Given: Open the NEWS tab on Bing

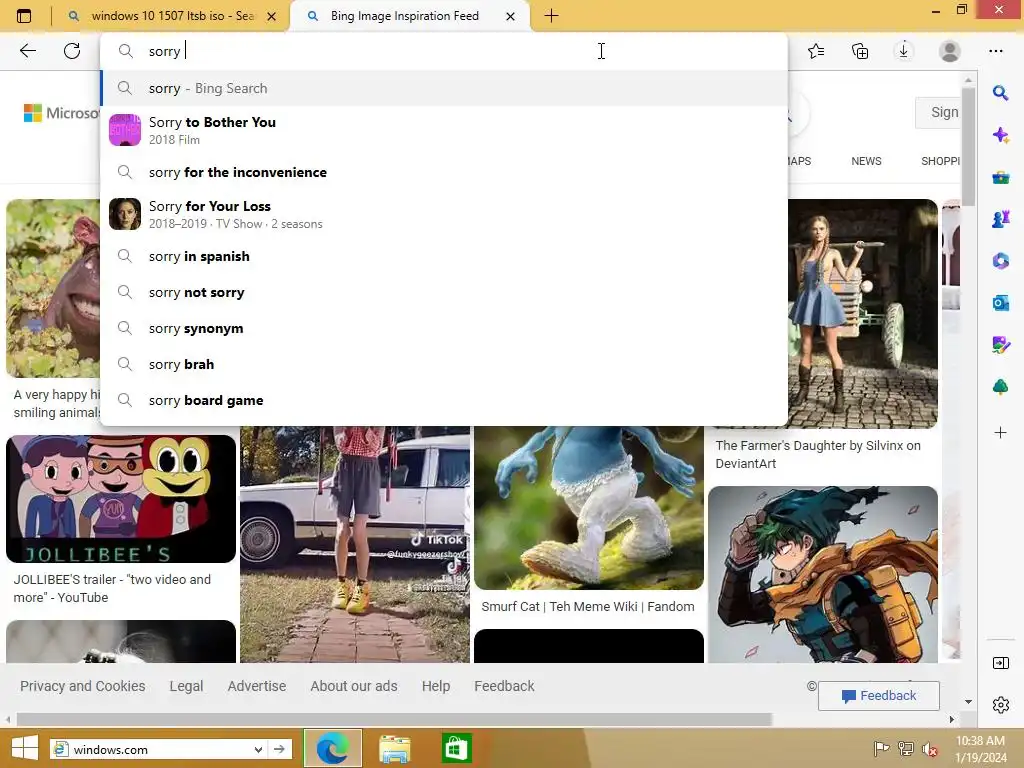Looking at the screenshot, I should click(x=866, y=161).
